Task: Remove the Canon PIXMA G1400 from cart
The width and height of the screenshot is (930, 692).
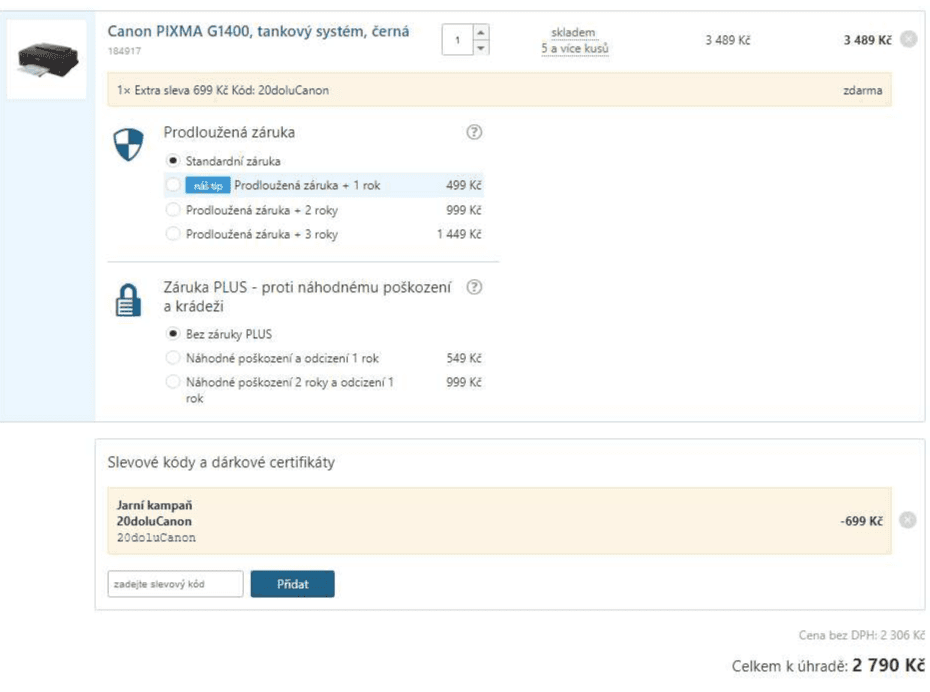Action: [909, 40]
